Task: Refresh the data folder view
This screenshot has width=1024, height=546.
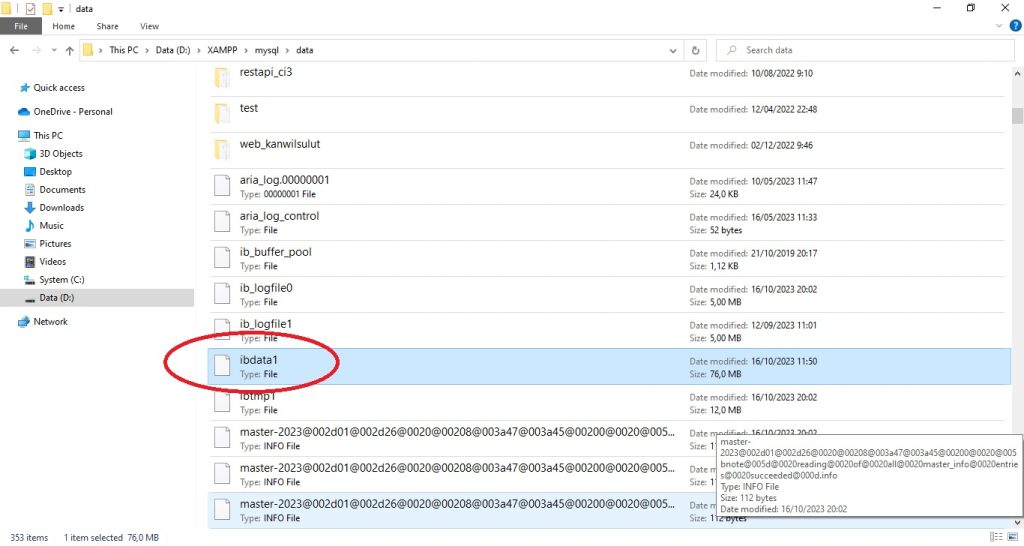Action: coord(696,50)
